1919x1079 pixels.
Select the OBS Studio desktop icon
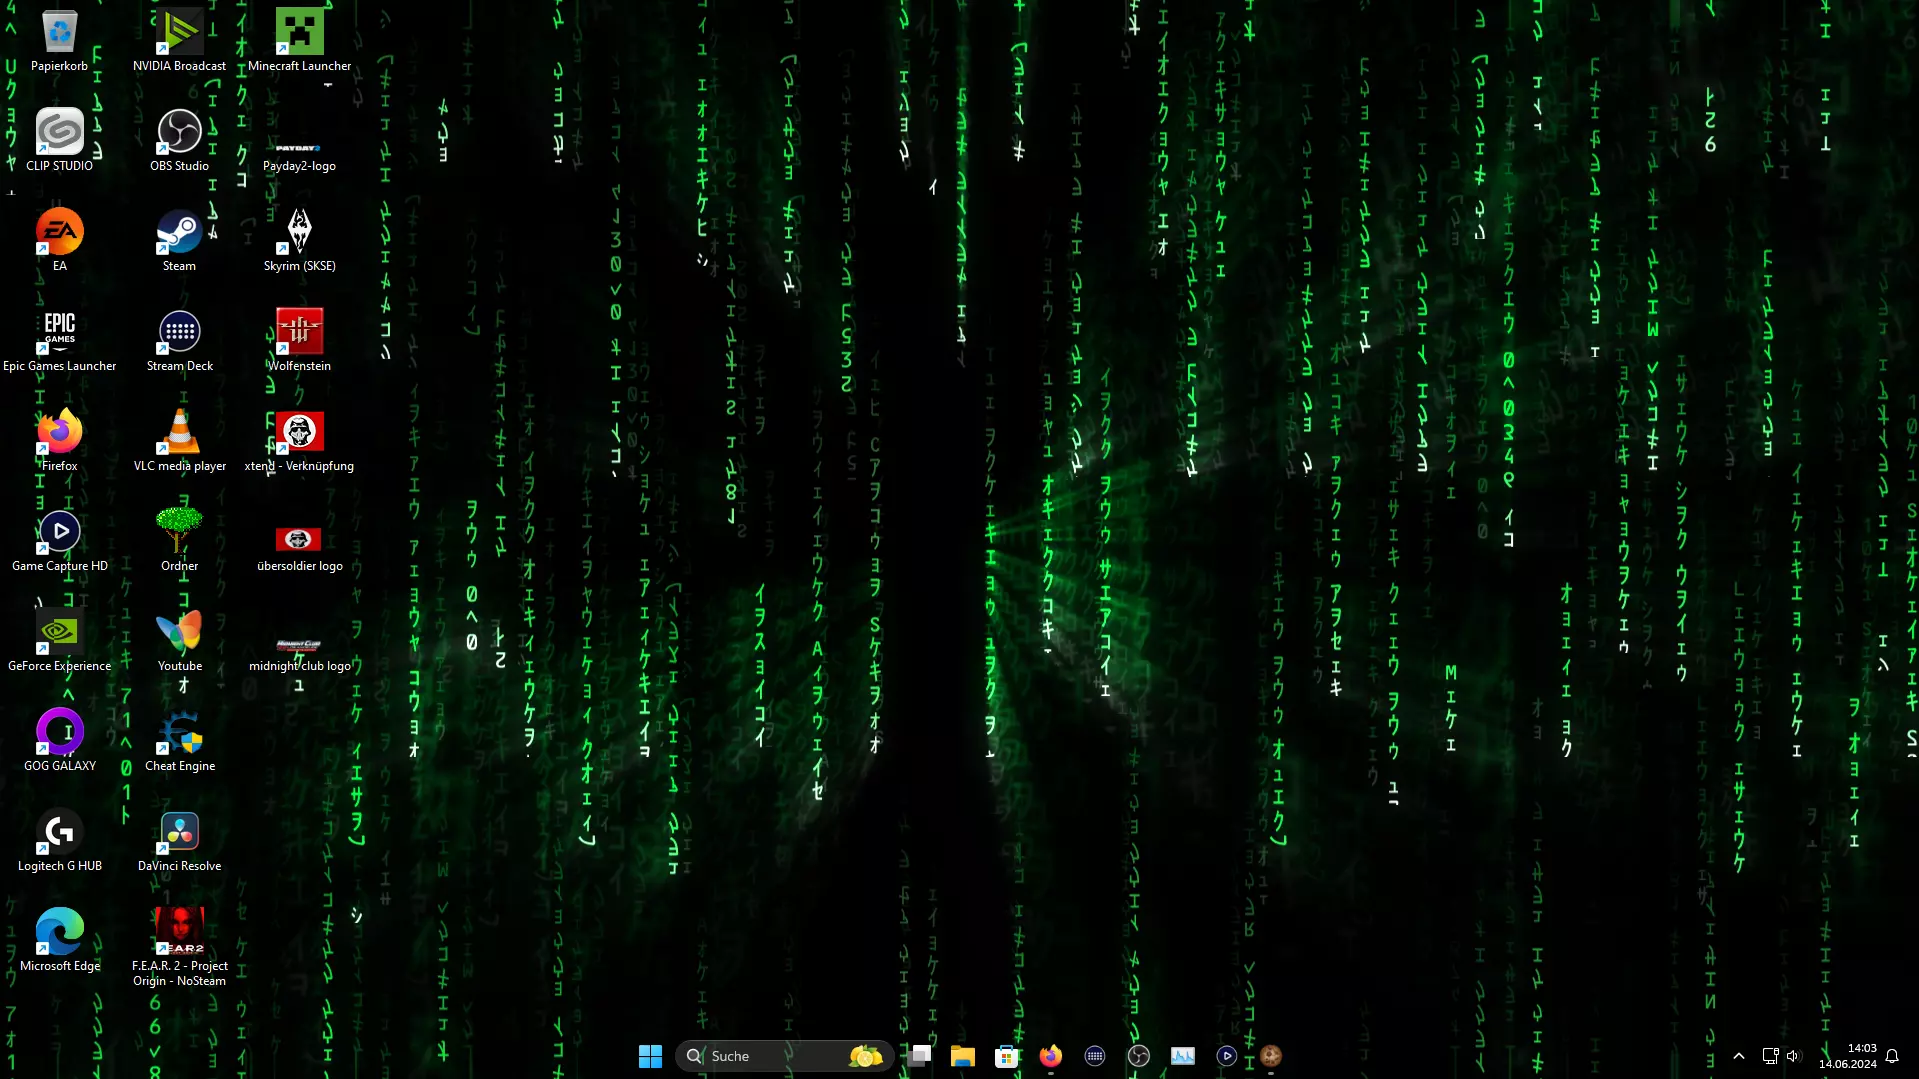179,141
